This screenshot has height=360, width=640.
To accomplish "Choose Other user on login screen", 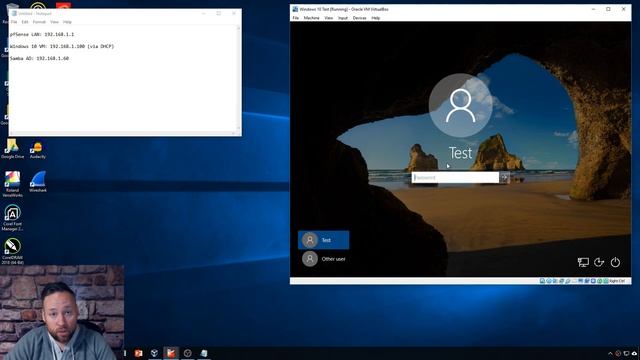I will pyautogui.click(x=324, y=259).
